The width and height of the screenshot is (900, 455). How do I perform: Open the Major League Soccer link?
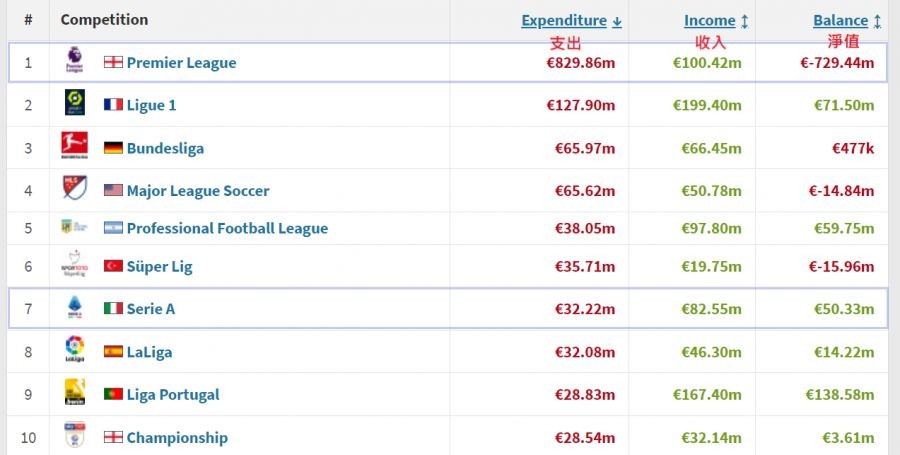click(x=198, y=190)
